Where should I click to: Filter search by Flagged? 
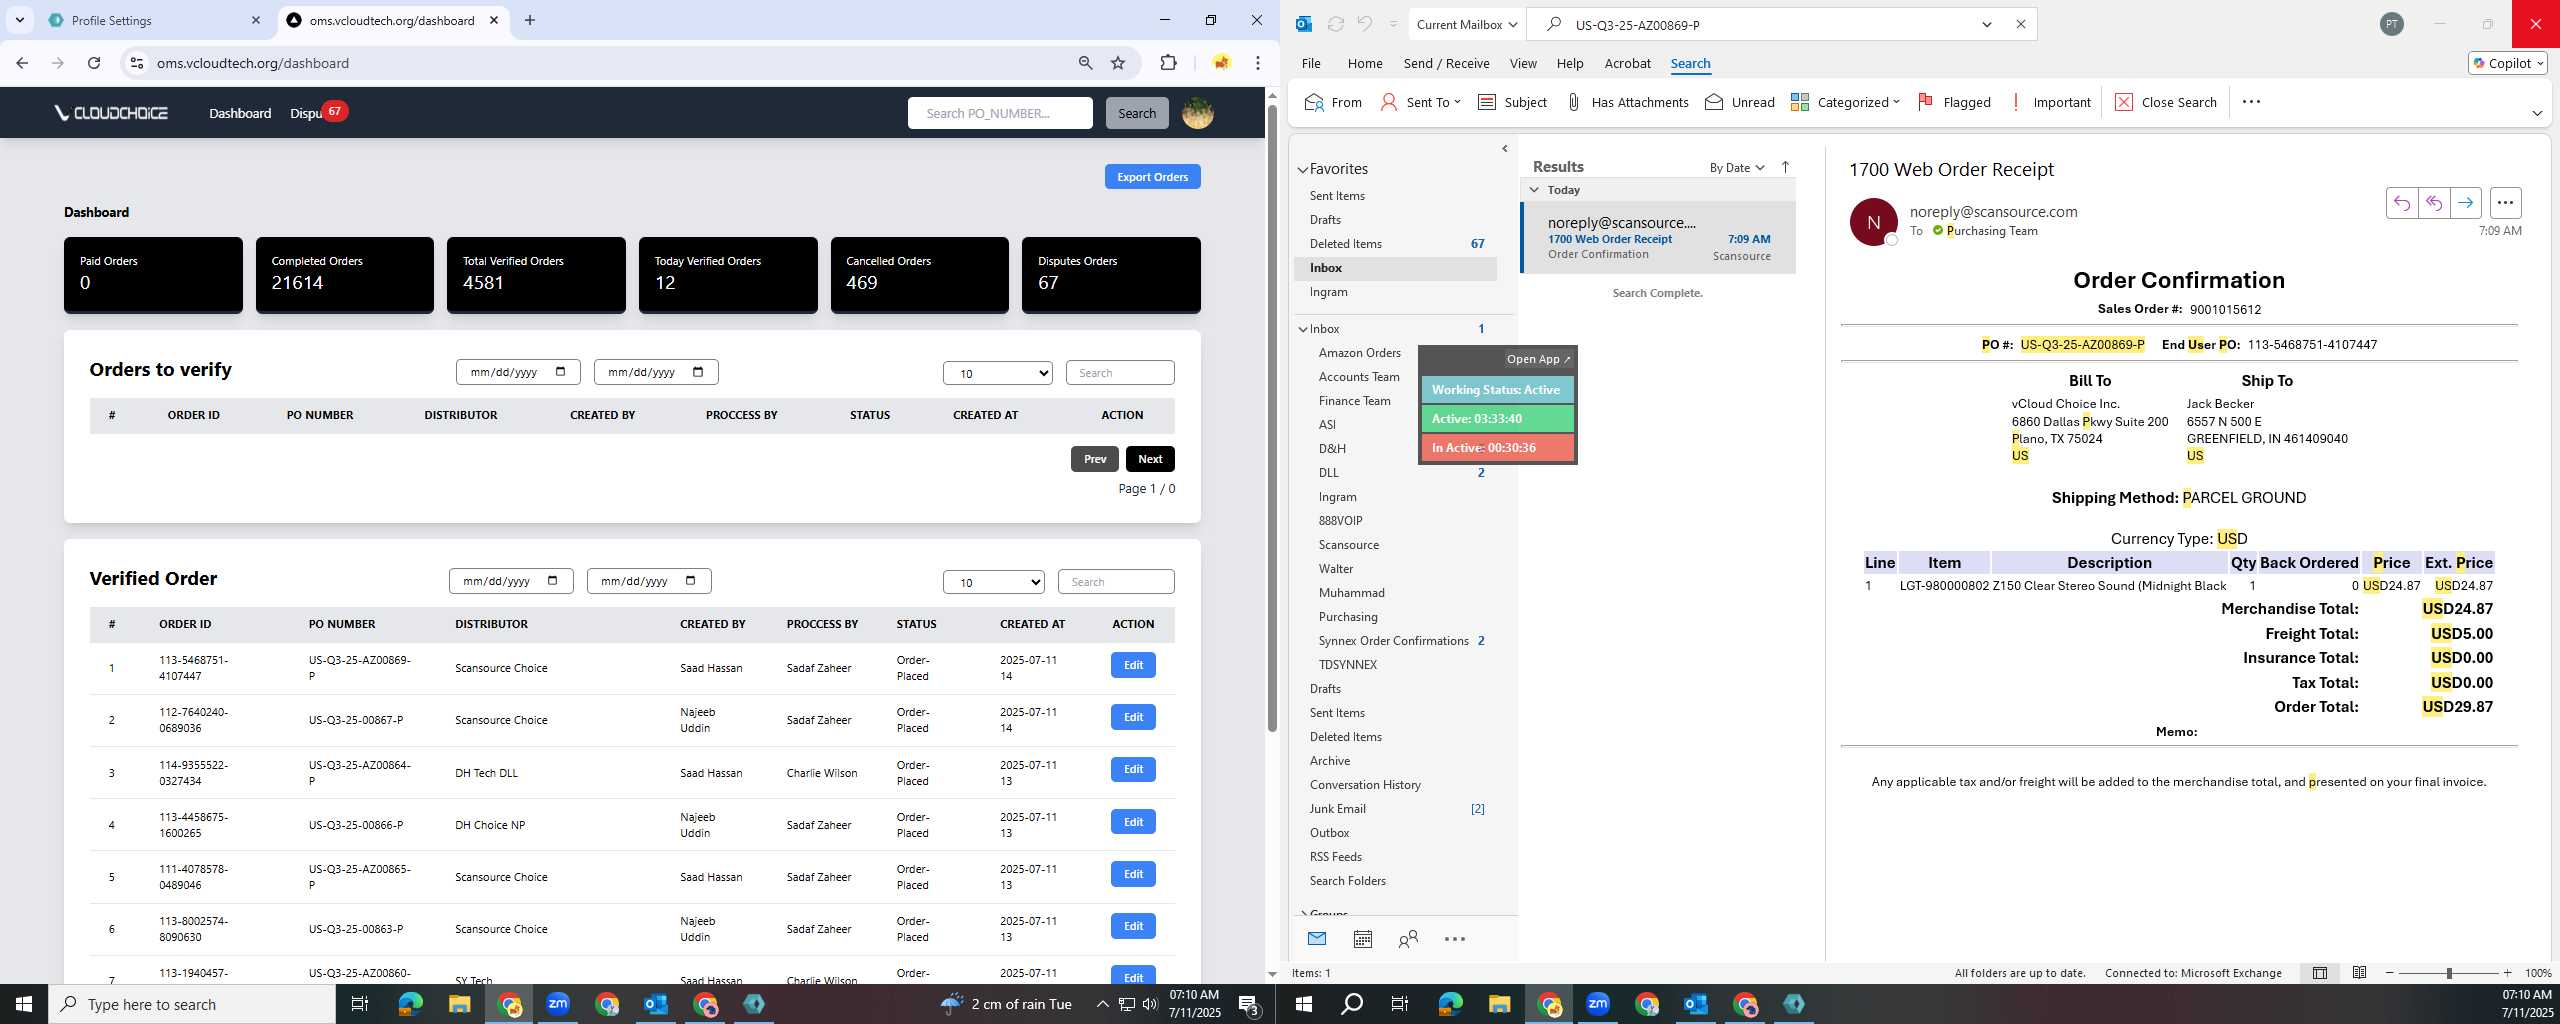click(x=1954, y=102)
